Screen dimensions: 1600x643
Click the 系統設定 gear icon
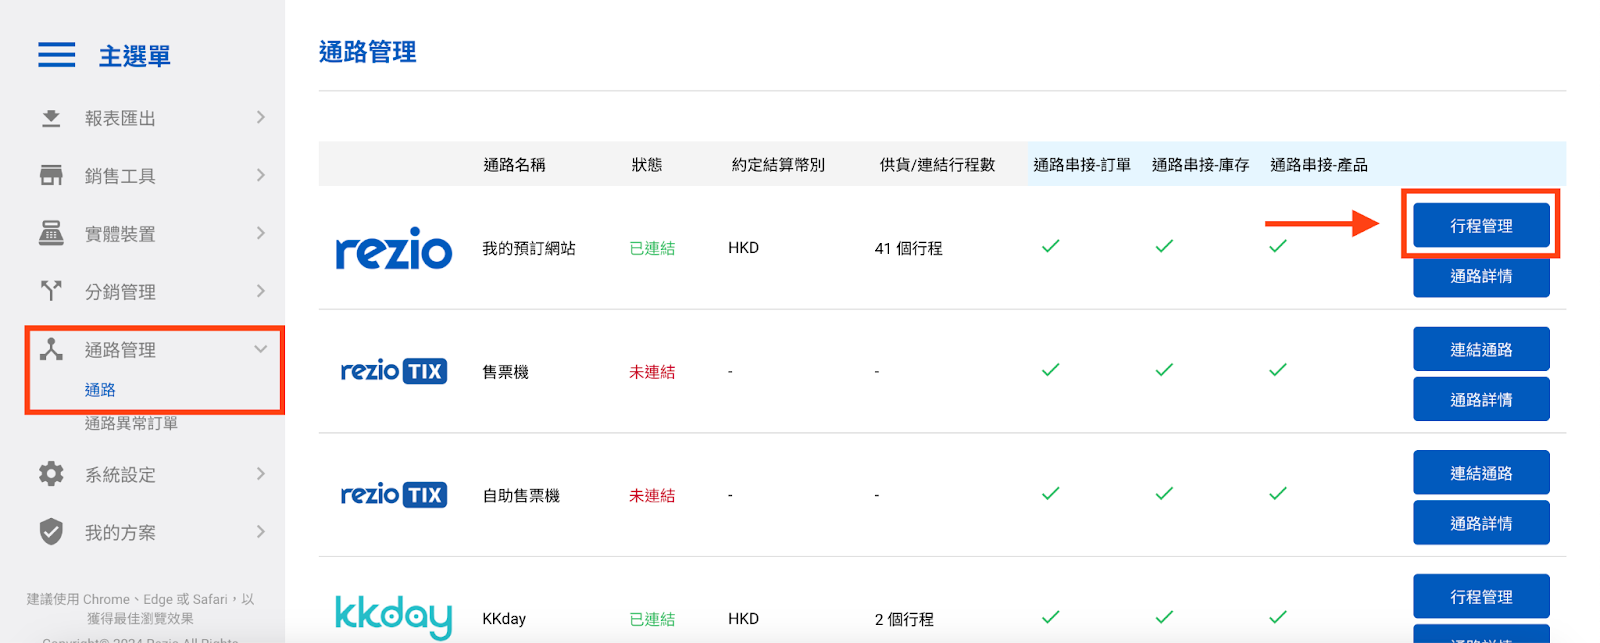51,474
